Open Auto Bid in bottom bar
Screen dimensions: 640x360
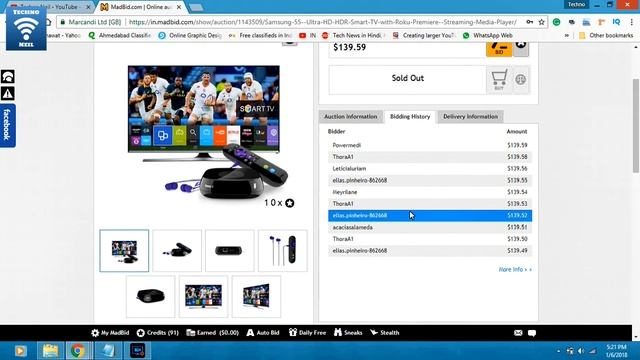coord(263,333)
